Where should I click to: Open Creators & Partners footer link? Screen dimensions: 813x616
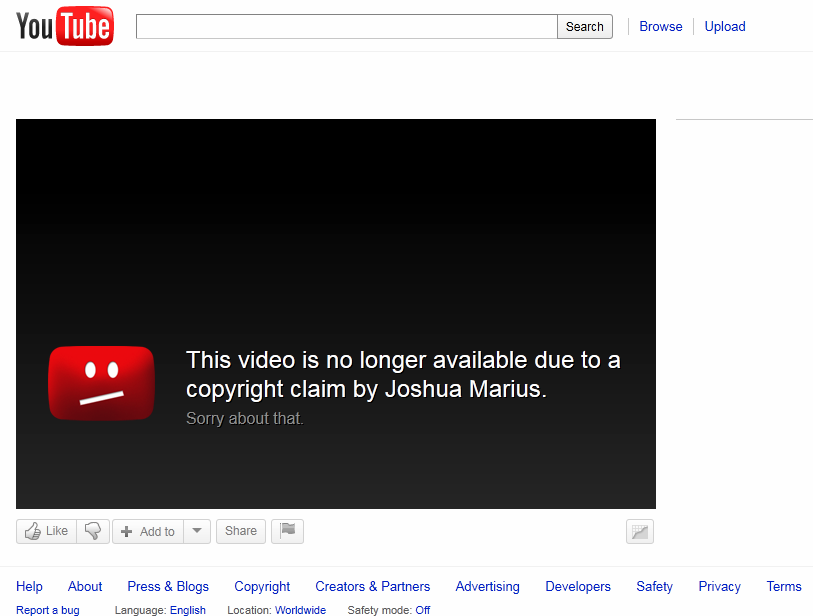[373, 586]
